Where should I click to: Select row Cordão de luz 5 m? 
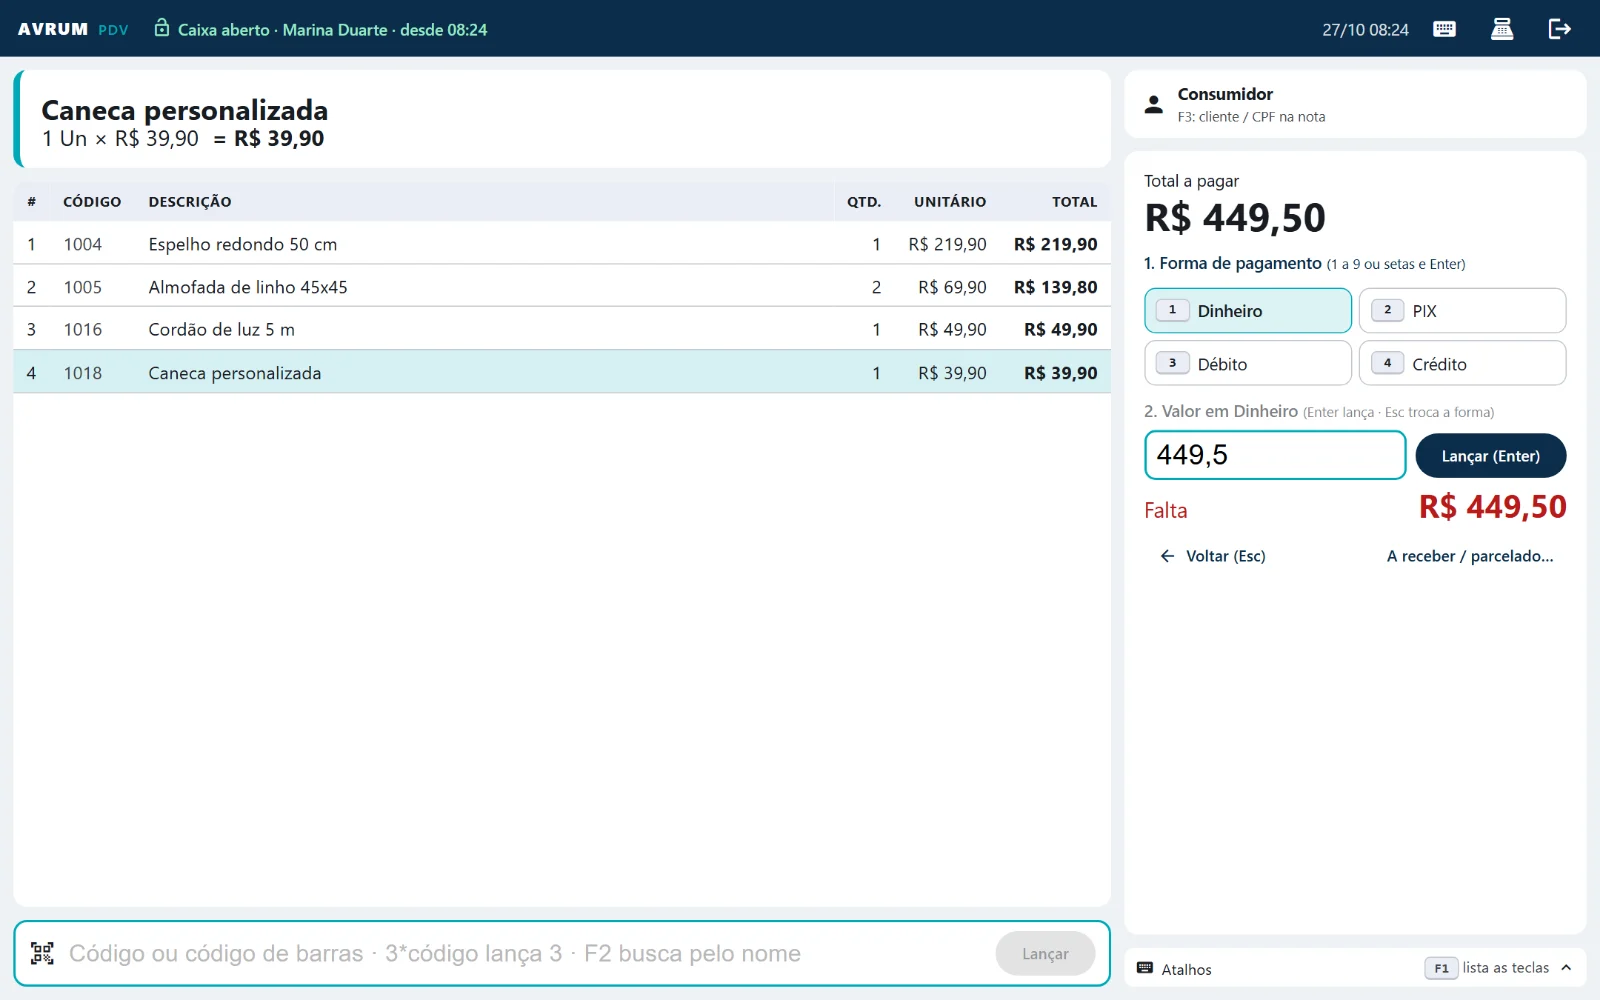pyautogui.click(x=562, y=329)
